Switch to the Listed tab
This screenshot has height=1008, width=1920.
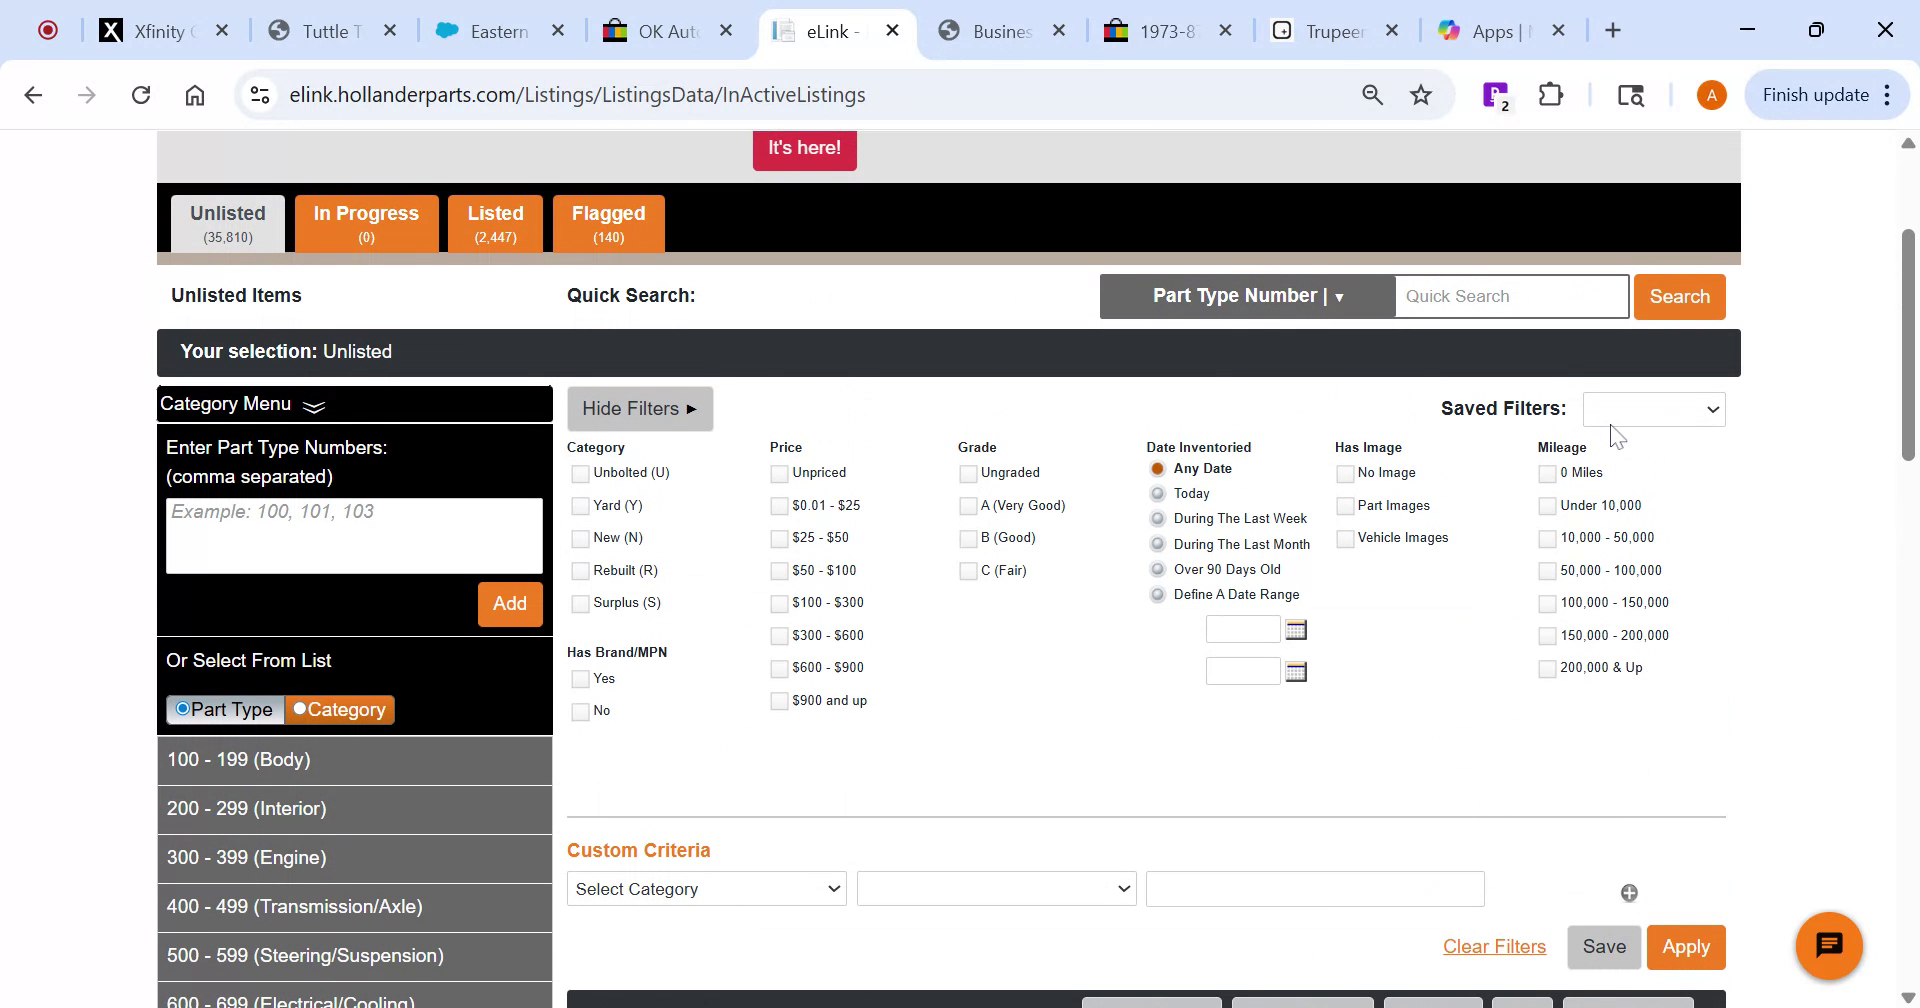[495, 222]
